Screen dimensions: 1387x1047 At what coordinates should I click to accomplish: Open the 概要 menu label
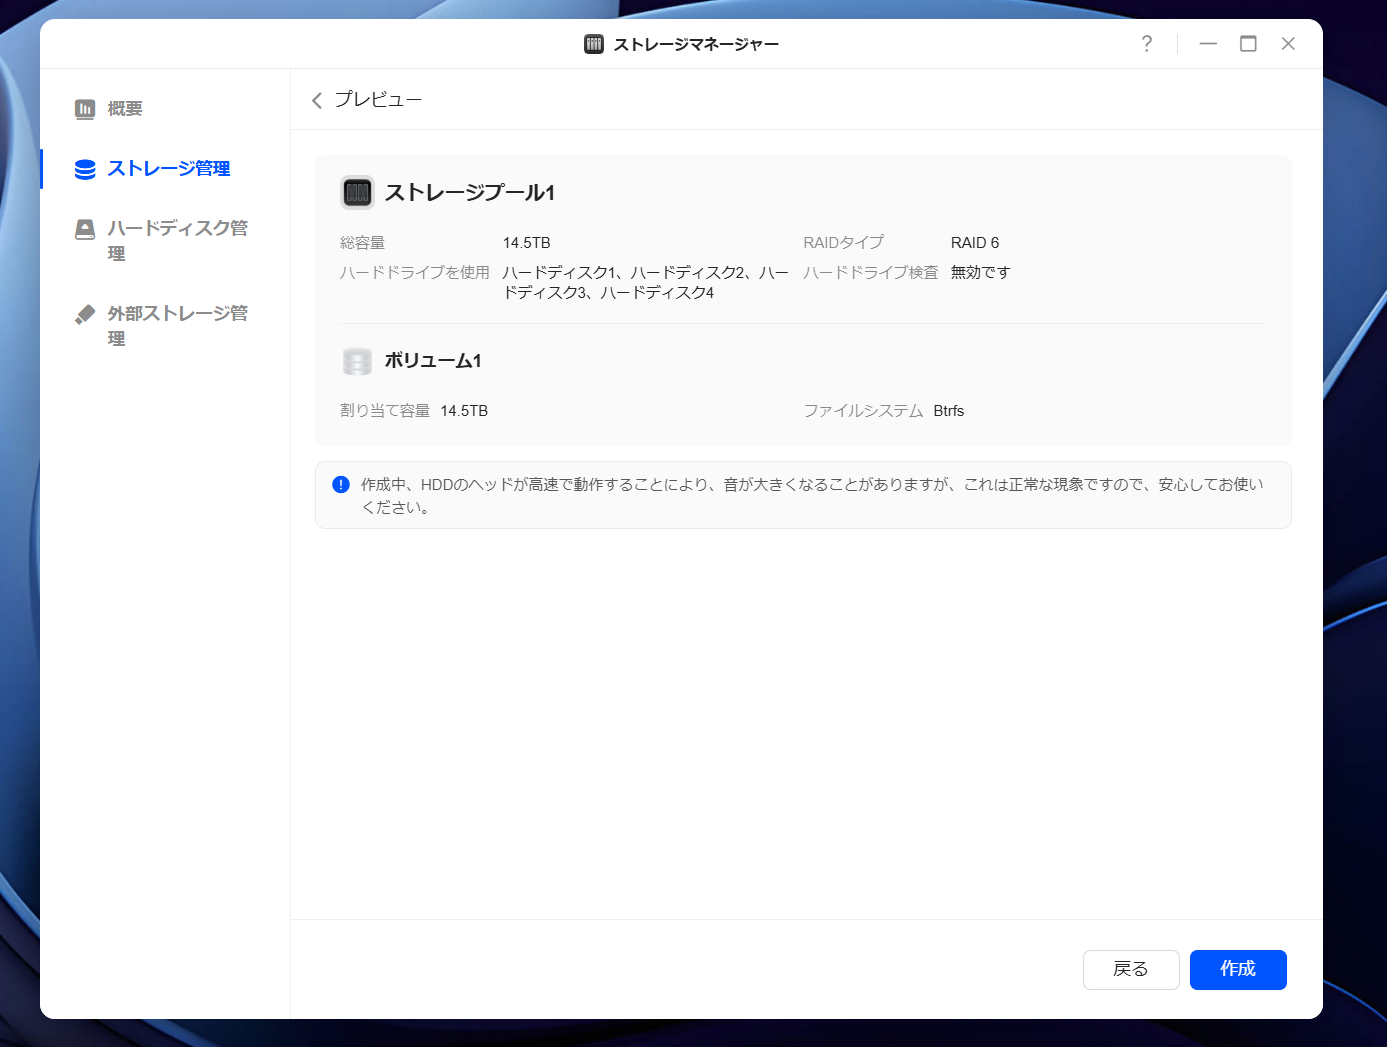click(125, 109)
